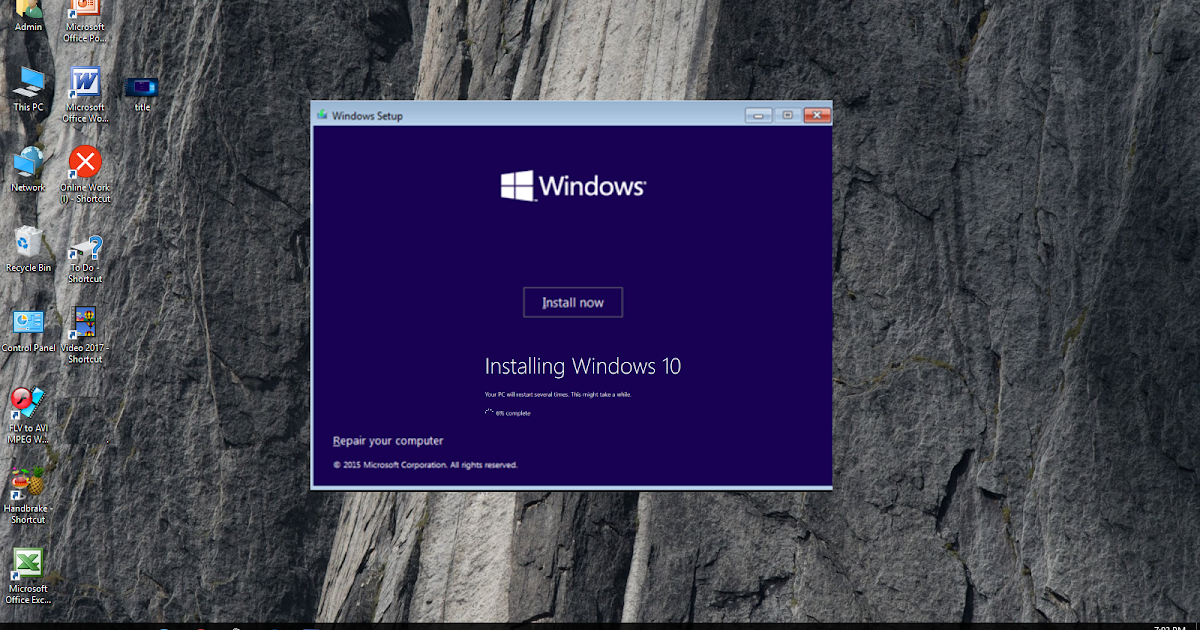Click the Windows Setup title bar icon
Viewport: 1200px width, 630px height.
tap(320, 114)
